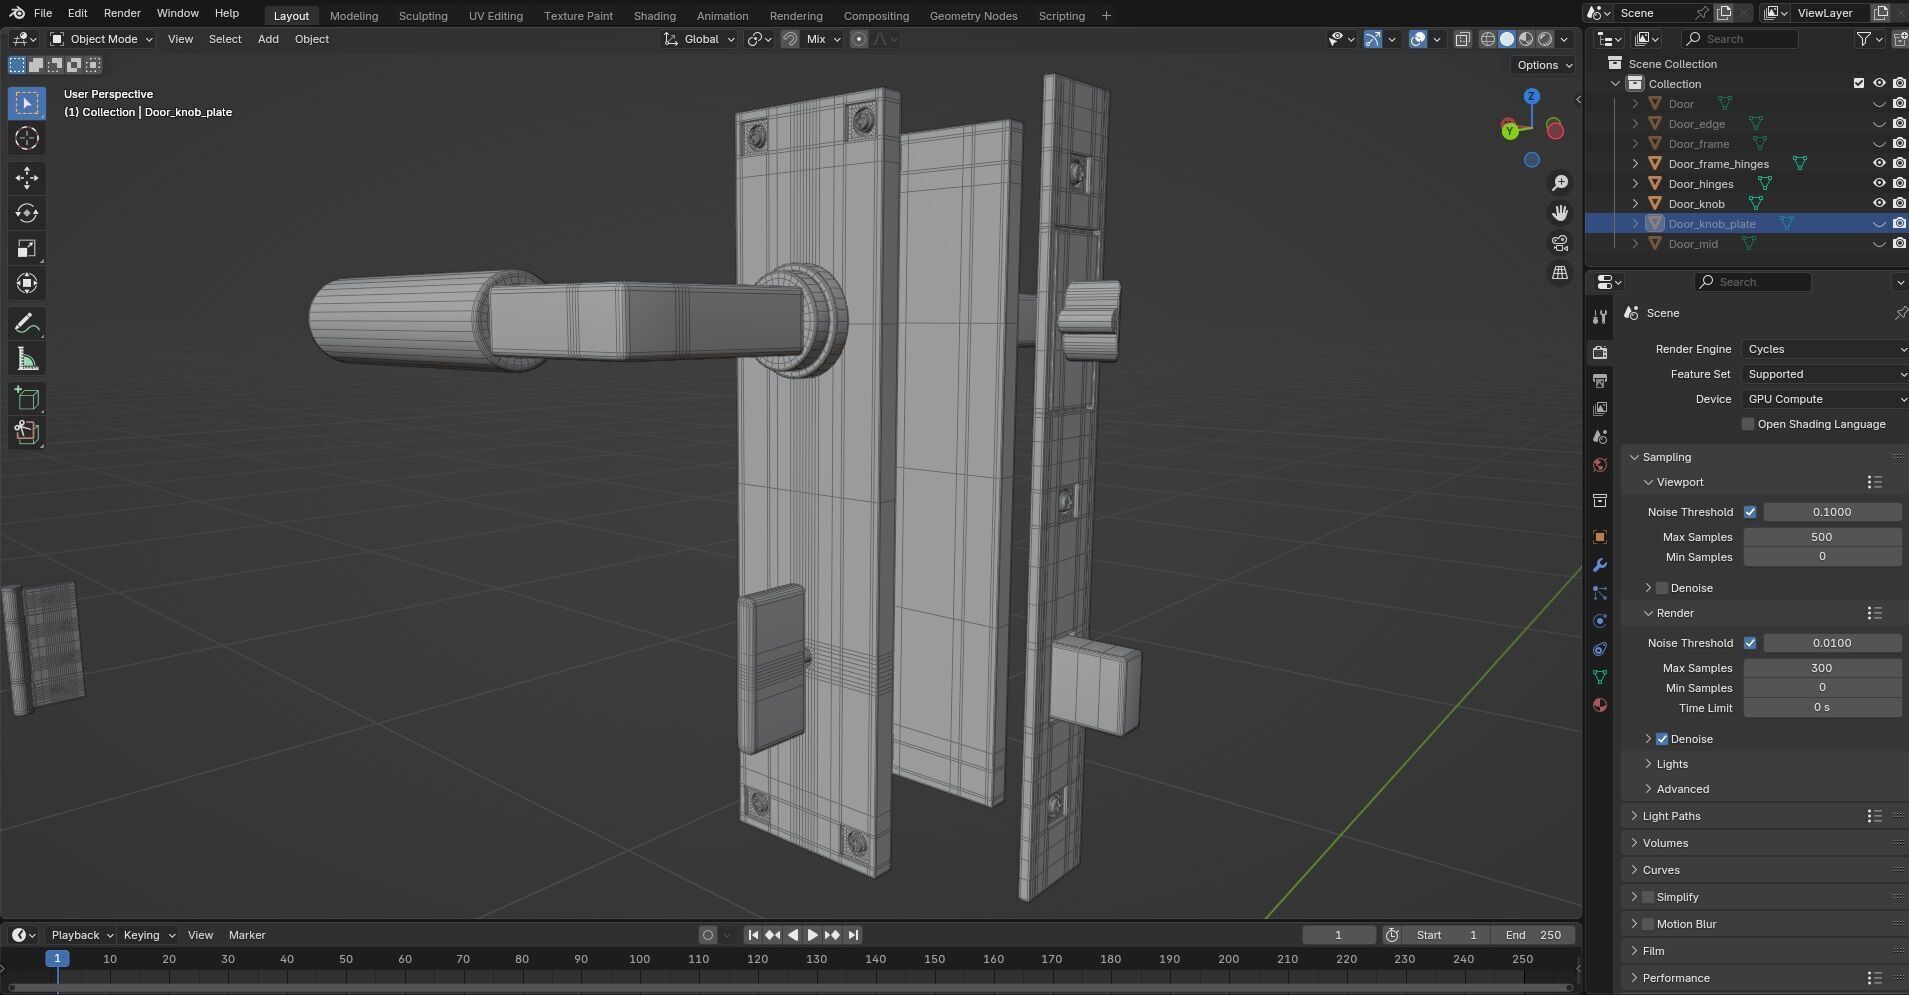Screen dimensions: 1909x995
Task: Switch to the Shading workspace tab
Action: click(655, 16)
